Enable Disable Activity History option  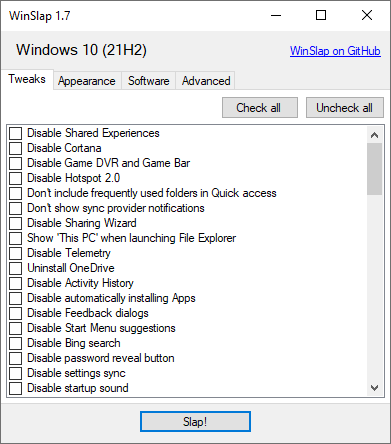15,283
